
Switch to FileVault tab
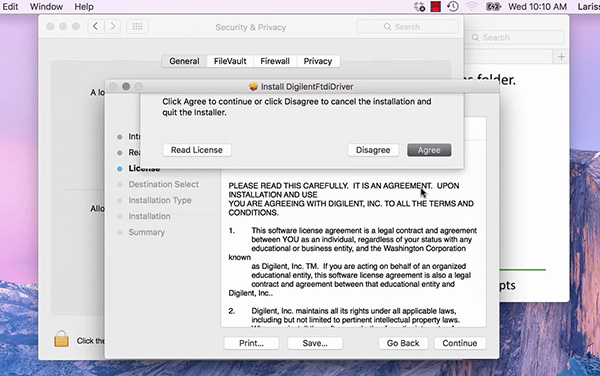pos(230,61)
